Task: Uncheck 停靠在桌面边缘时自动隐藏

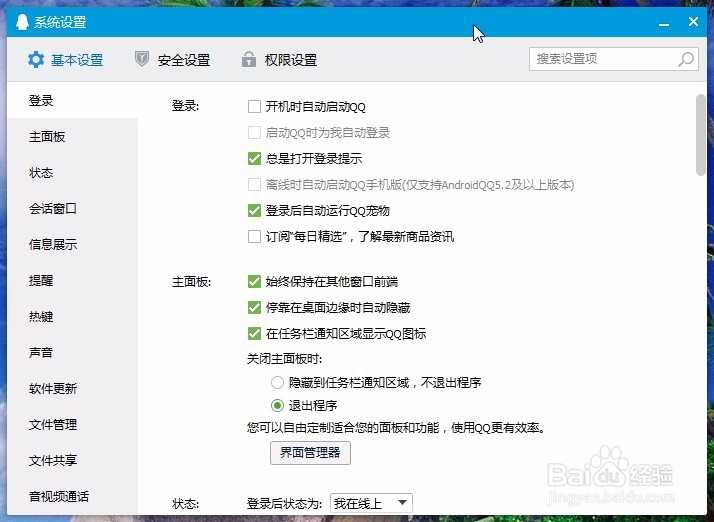Action: [x=254, y=307]
